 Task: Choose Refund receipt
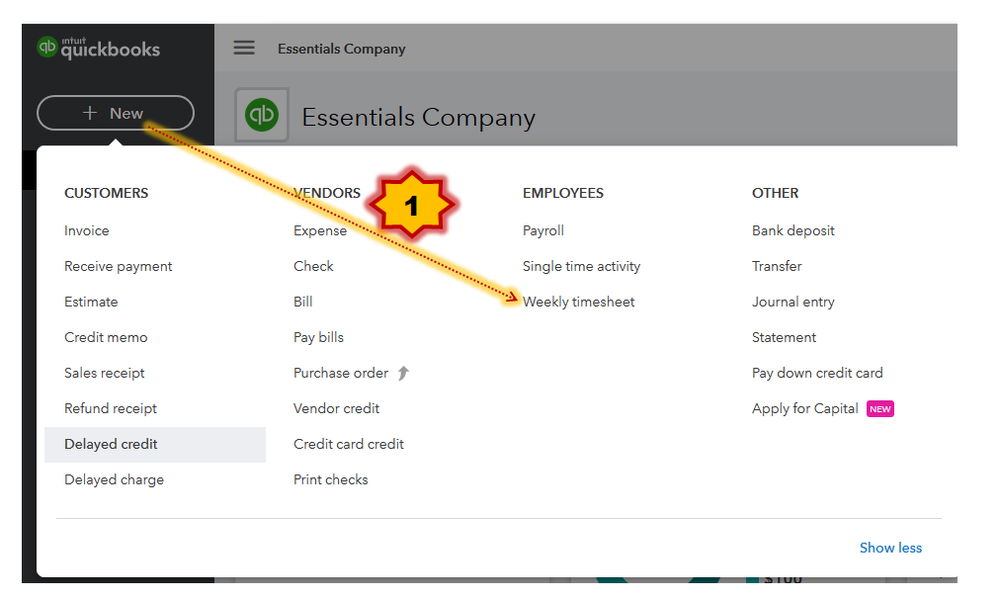[110, 409]
